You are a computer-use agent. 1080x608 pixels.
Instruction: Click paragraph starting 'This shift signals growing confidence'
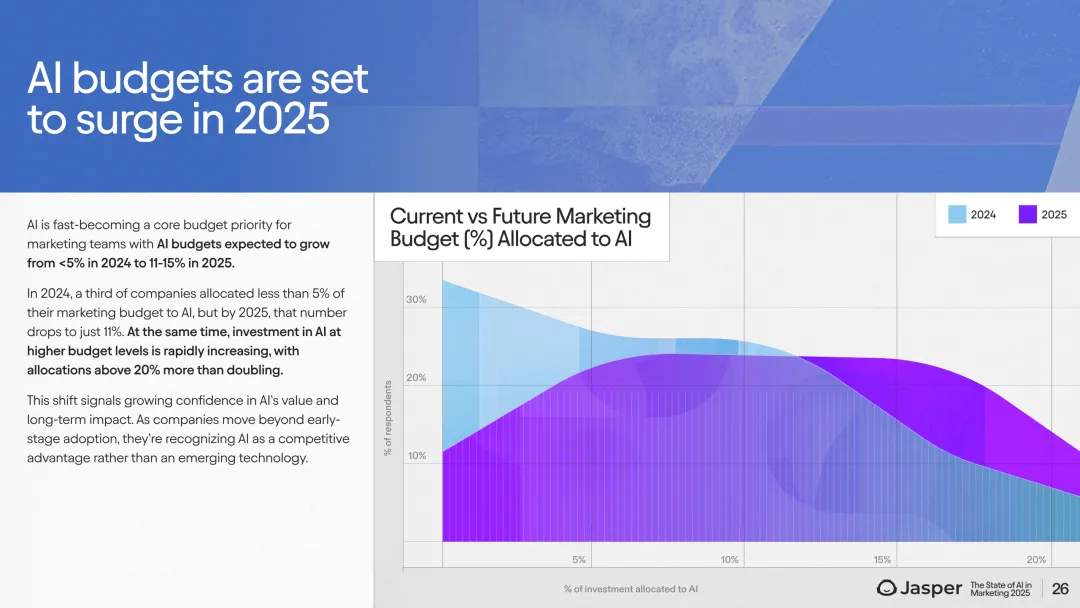click(x=188, y=429)
